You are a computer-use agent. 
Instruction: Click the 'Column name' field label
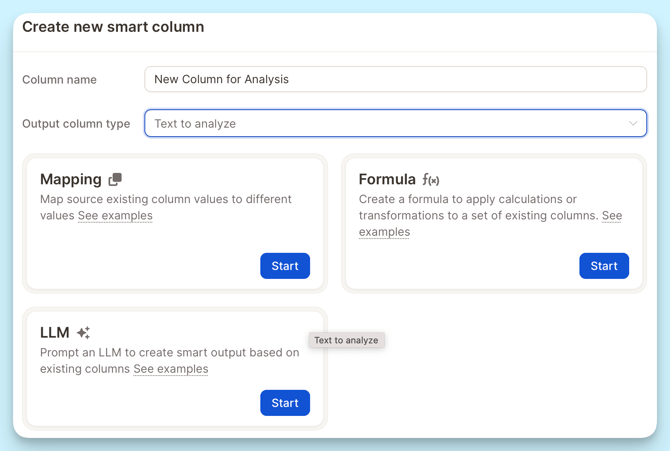(59, 80)
